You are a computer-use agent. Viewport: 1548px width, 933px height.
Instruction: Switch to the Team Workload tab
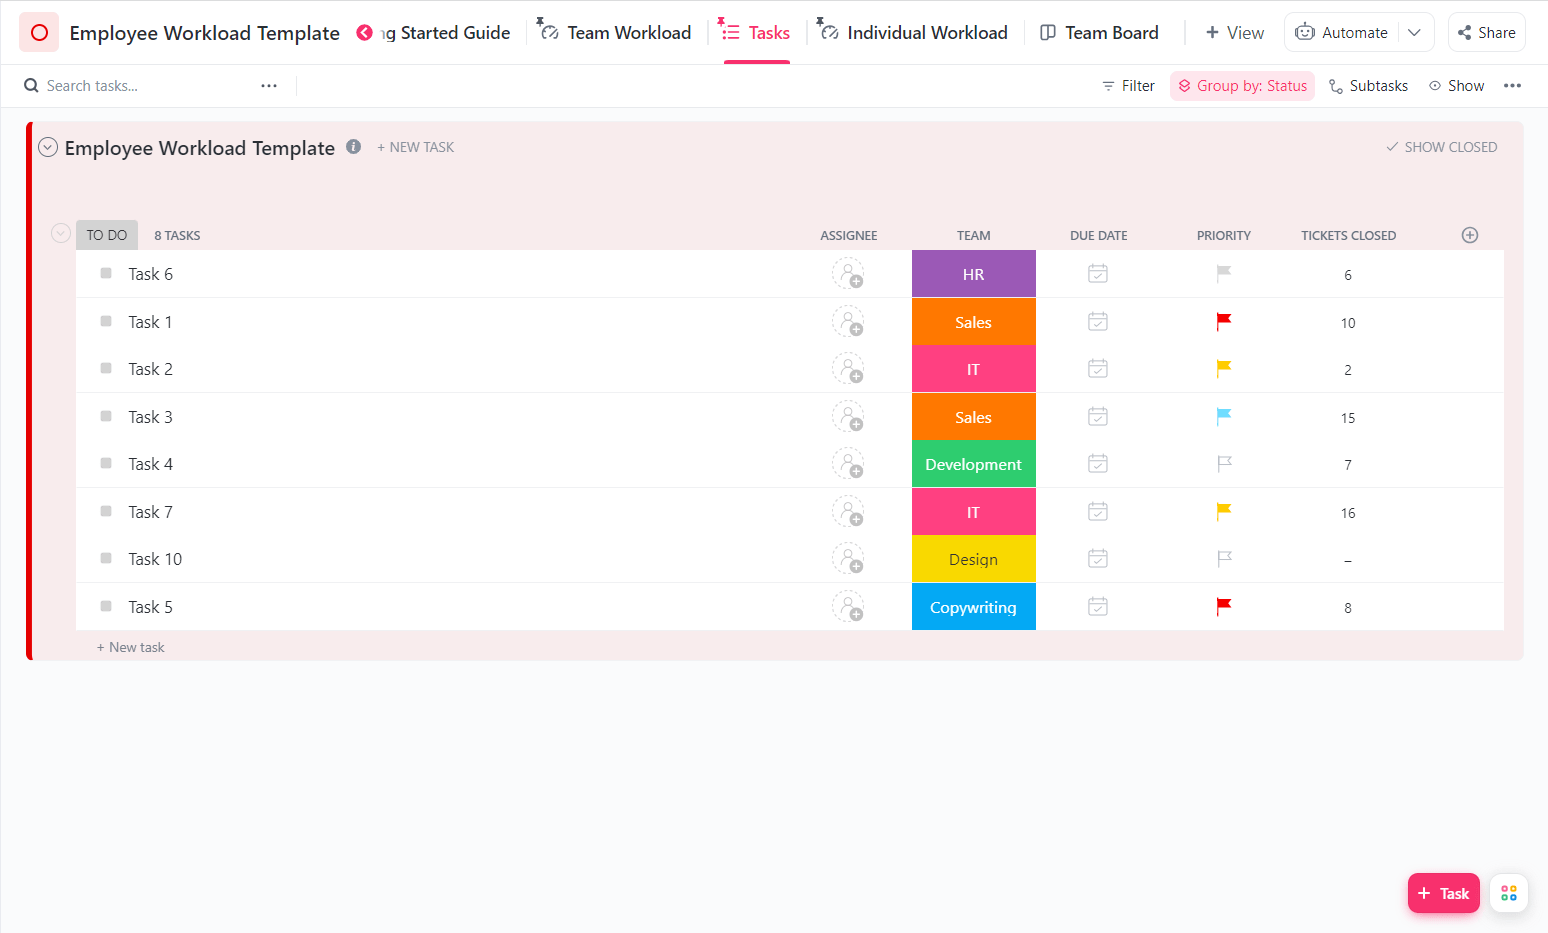pyautogui.click(x=616, y=33)
